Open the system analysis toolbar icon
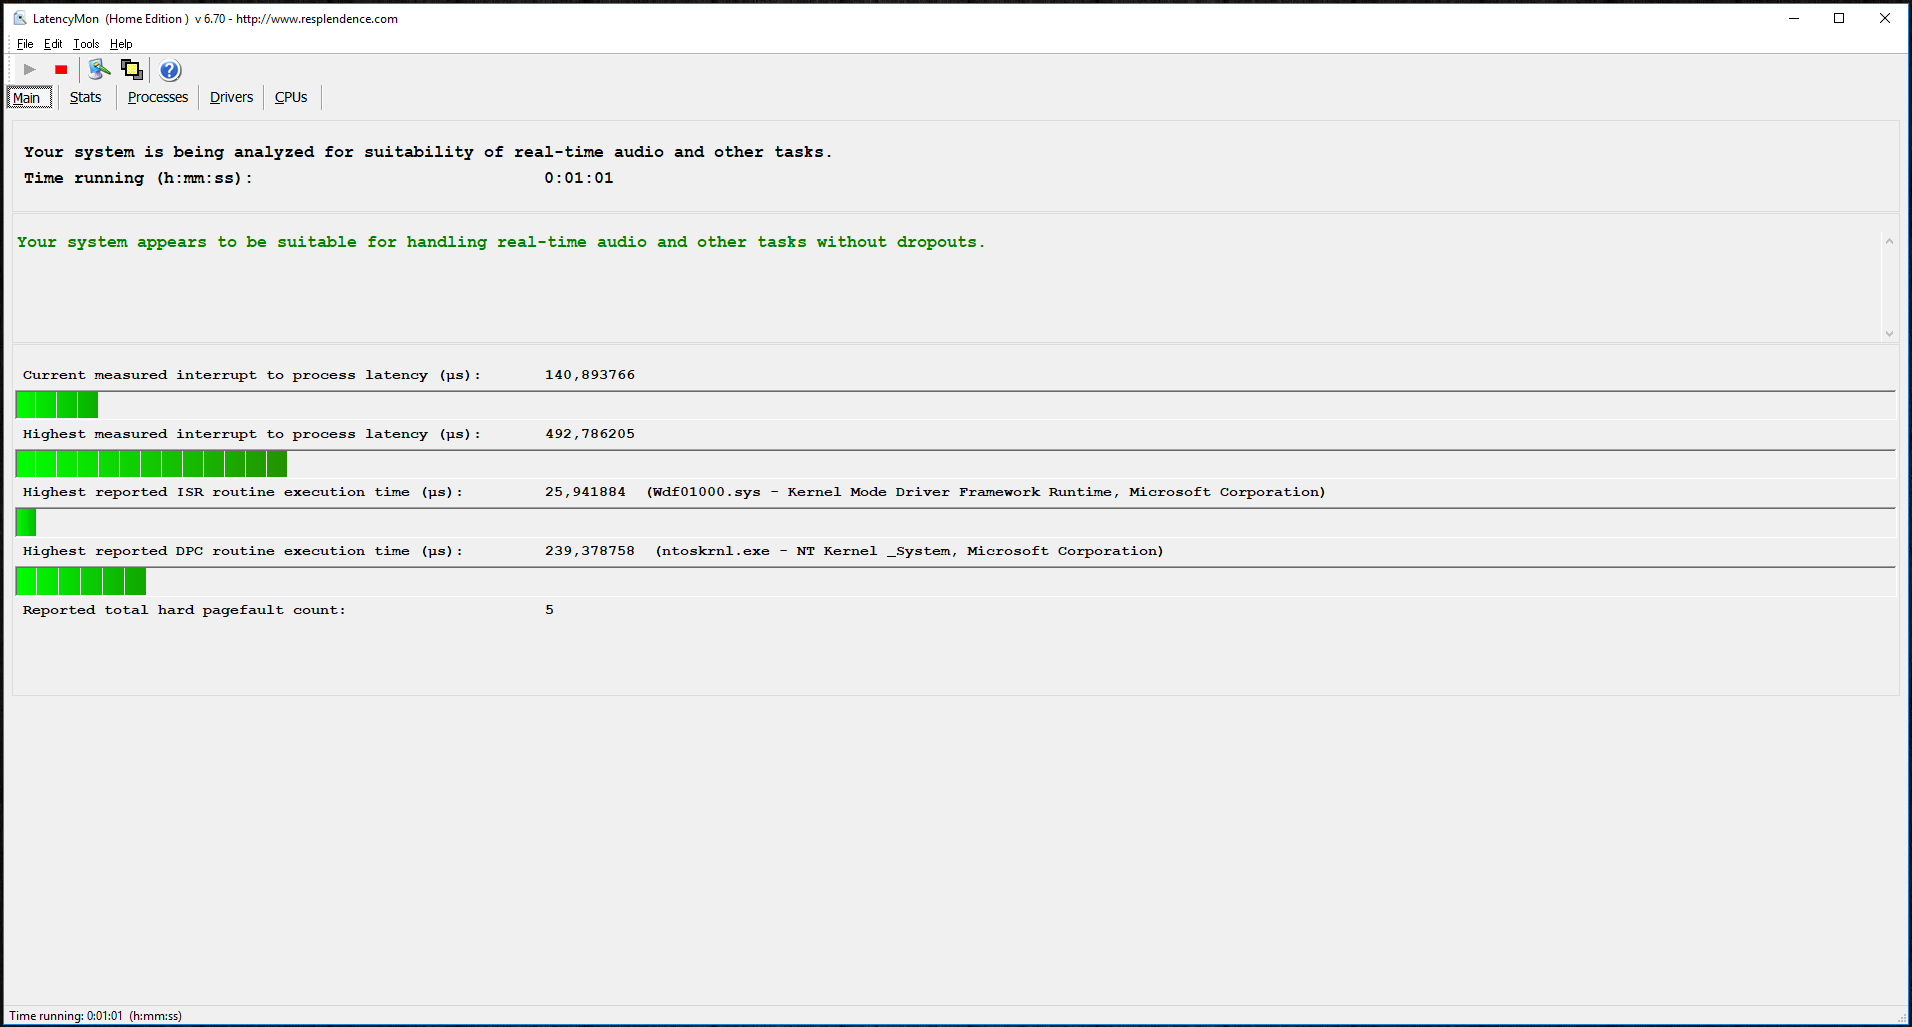Viewport: 1912px width, 1027px height. click(x=99, y=69)
